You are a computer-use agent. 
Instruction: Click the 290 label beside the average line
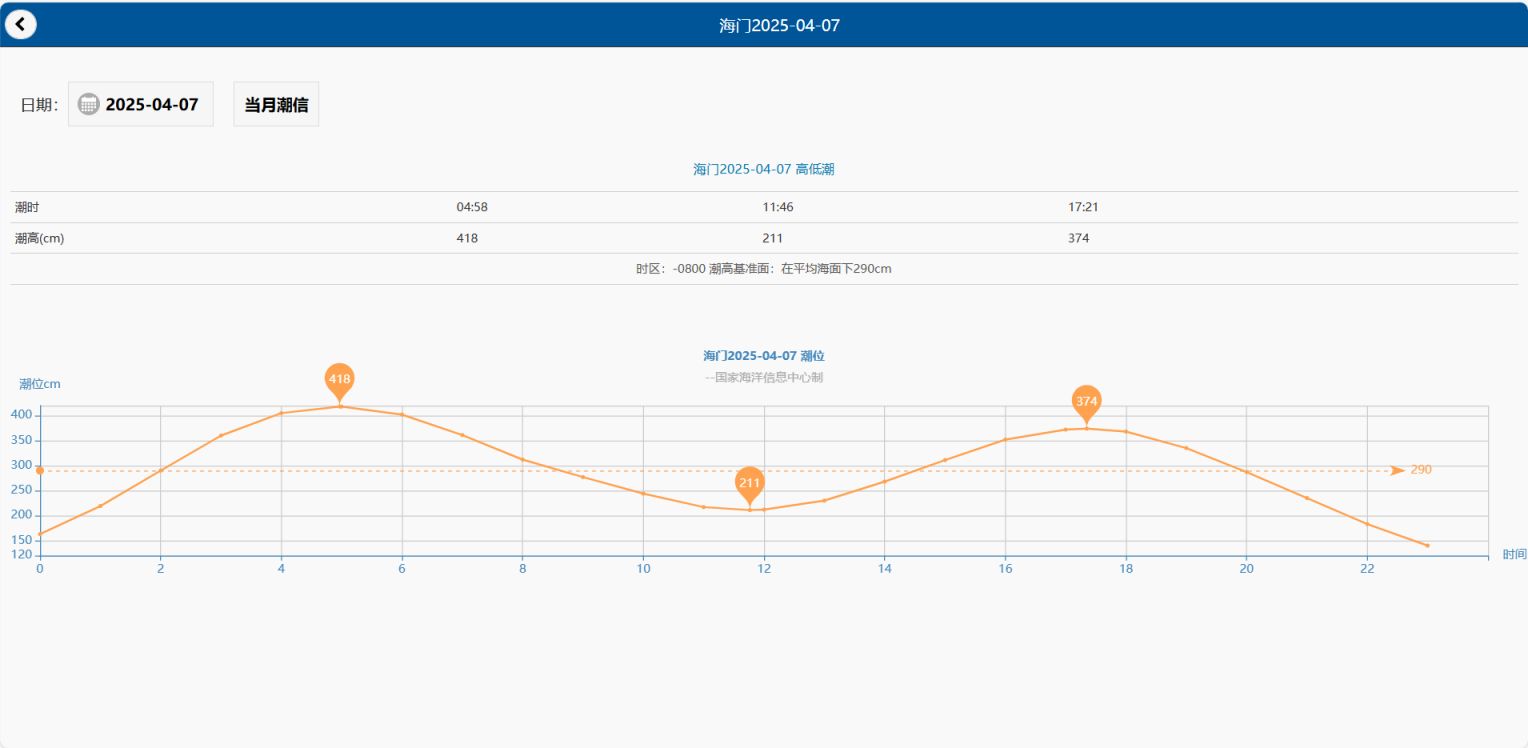click(x=1421, y=470)
